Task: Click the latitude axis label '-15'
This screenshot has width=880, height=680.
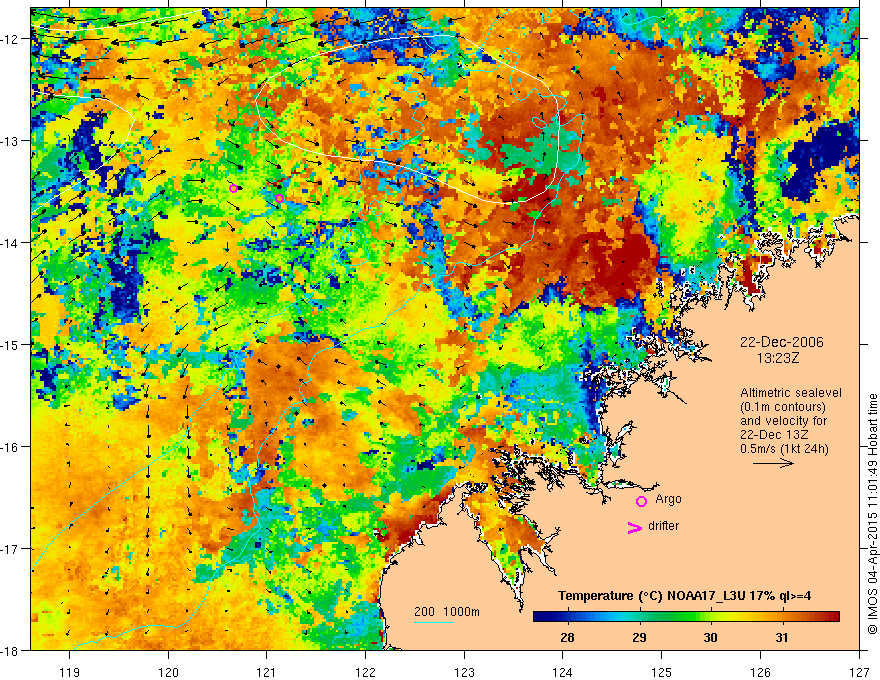Action: coord(10,344)
